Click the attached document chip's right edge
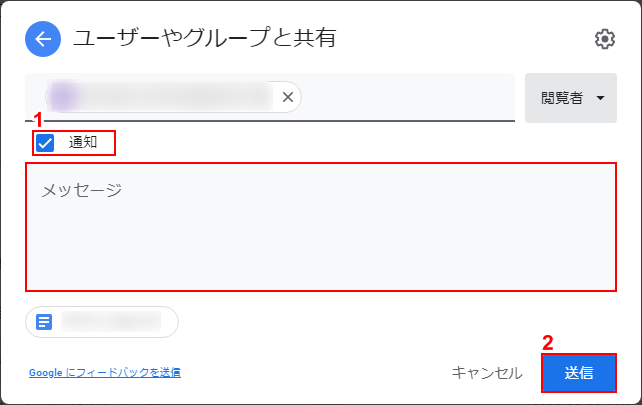Image resolution: width=642 pixels, height=405 pixels. (x=172, y=322)
